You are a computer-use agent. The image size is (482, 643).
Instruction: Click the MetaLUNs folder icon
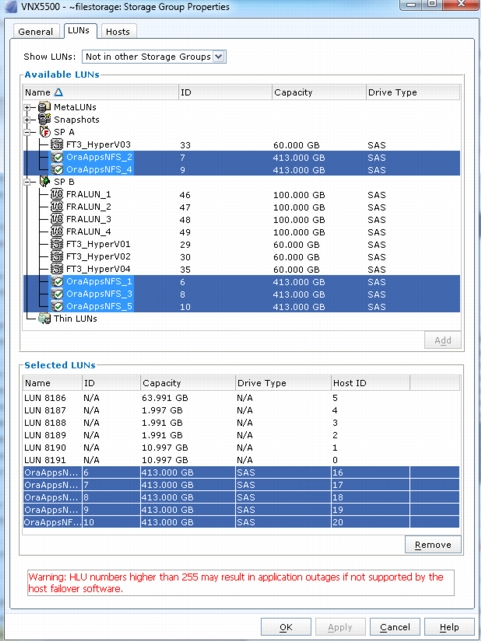(44, 107)
